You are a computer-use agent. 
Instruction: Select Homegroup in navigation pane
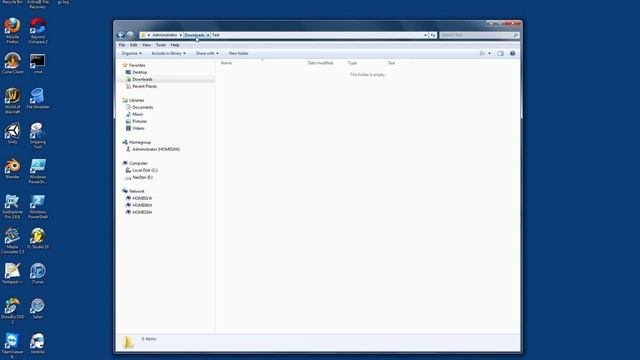click(140, 142)
